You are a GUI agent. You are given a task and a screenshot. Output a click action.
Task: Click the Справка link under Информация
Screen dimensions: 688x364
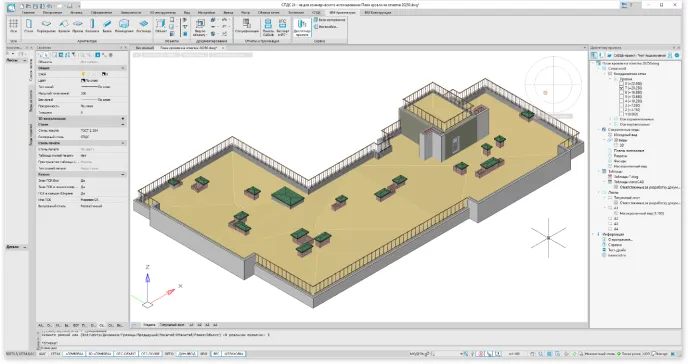coord(615,245)
